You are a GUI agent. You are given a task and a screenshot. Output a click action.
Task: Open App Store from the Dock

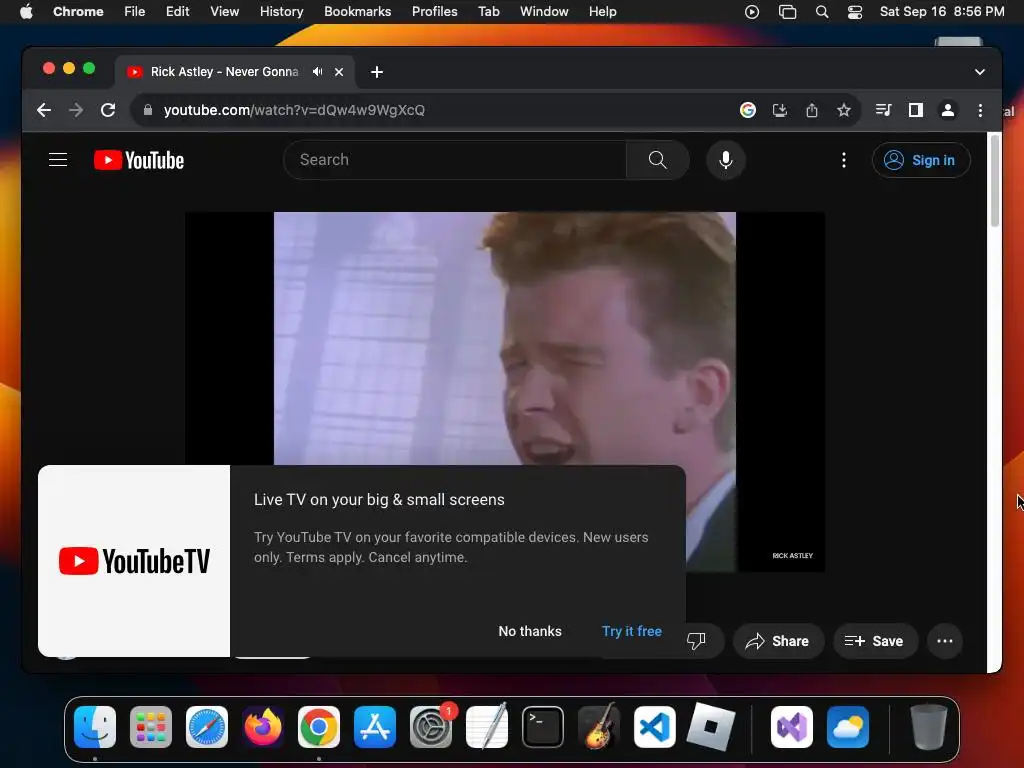(x=375, y=727)
